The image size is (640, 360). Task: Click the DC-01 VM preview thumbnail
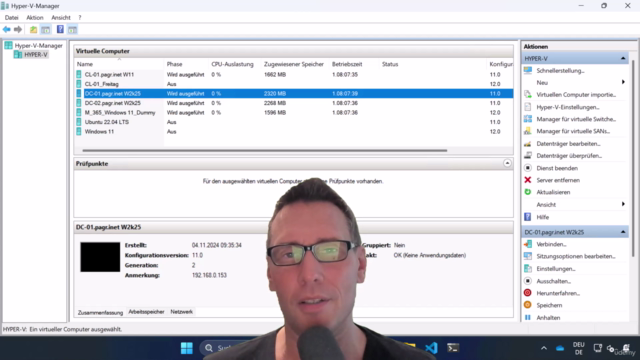[100, 257]
